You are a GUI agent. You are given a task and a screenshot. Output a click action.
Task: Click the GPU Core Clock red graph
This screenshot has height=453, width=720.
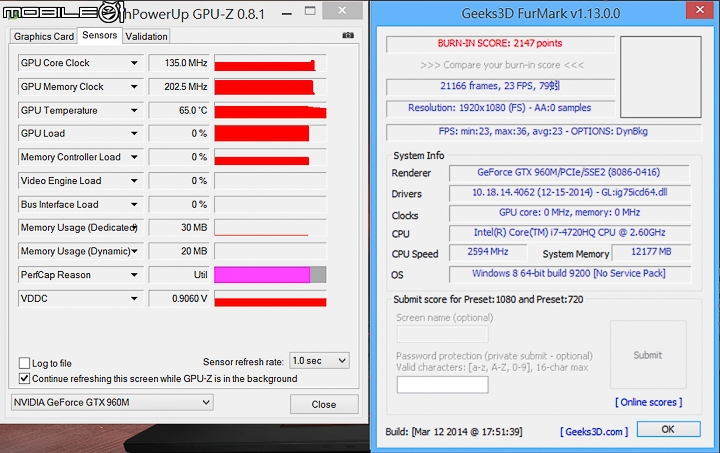click(270, 63)
